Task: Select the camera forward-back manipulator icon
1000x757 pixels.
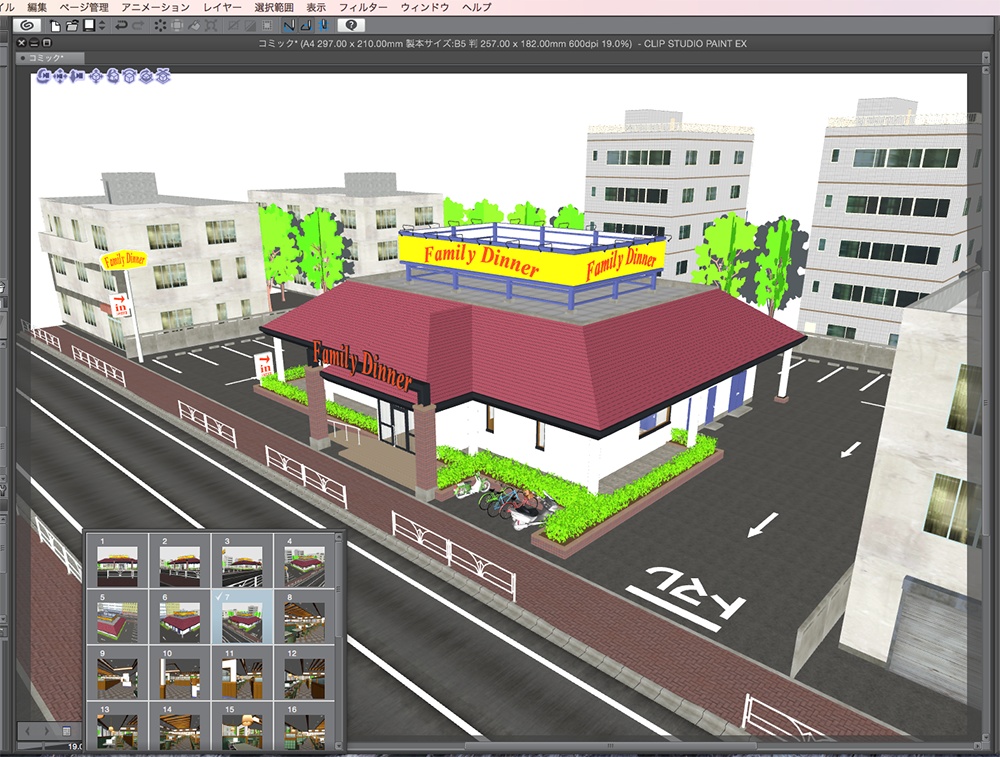Action: [x=77, y=77]
